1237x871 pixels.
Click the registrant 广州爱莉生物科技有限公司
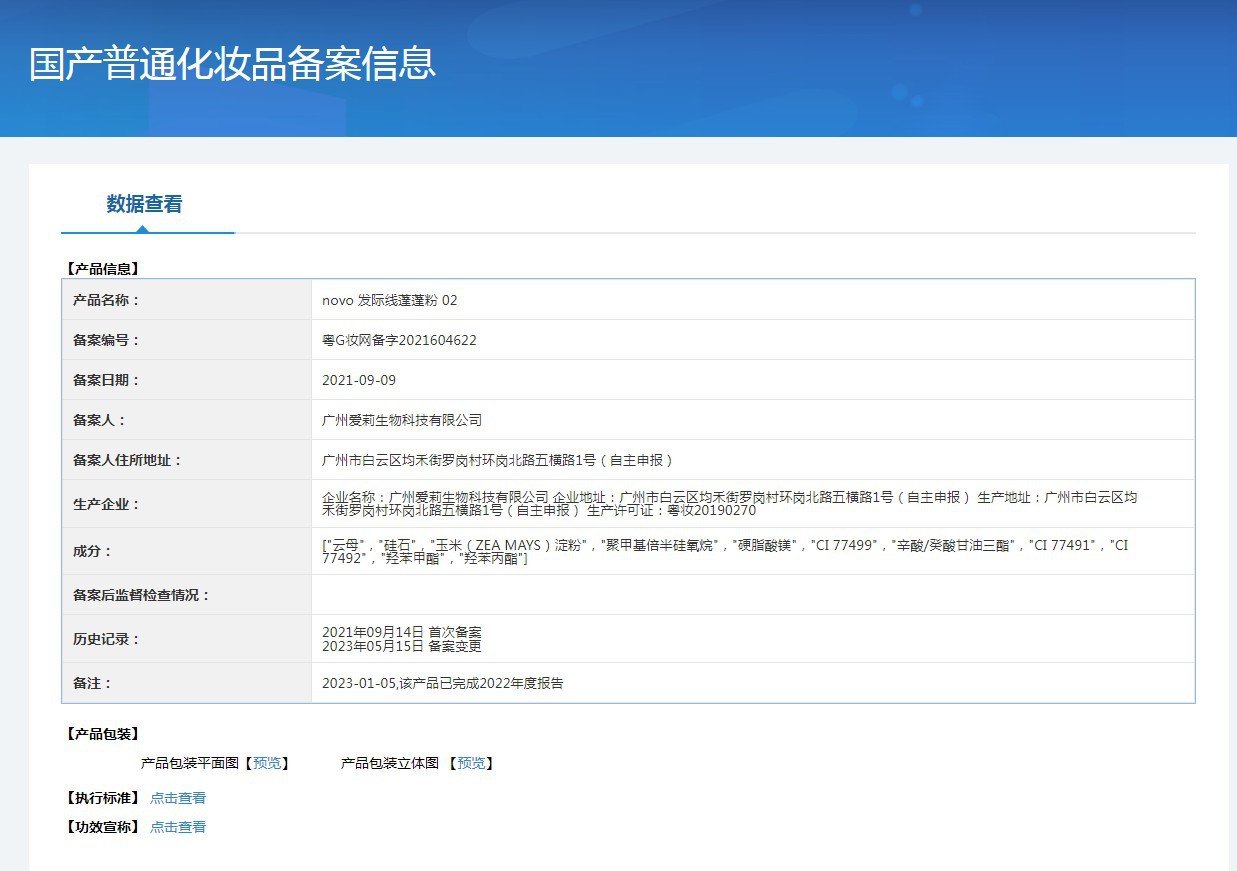point(402,420)
